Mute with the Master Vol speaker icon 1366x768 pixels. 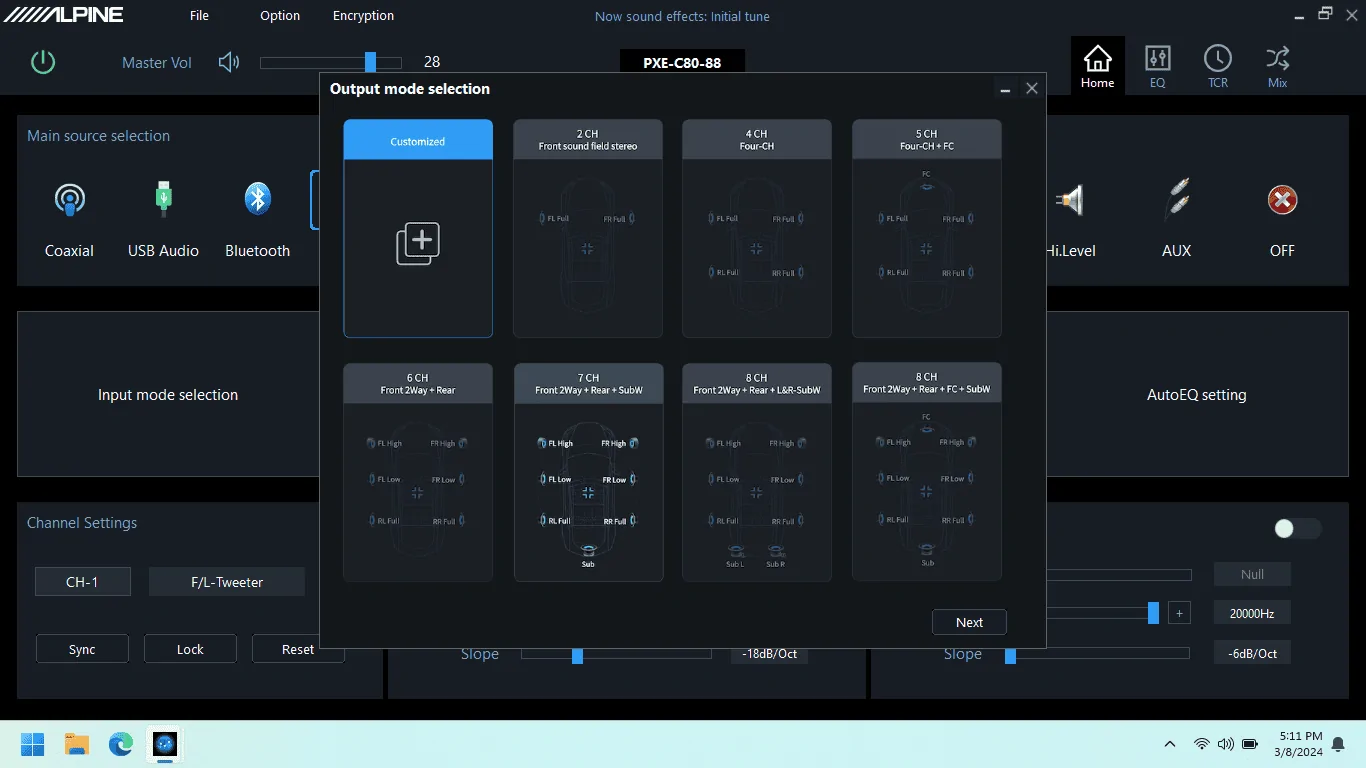pos(229,62)
